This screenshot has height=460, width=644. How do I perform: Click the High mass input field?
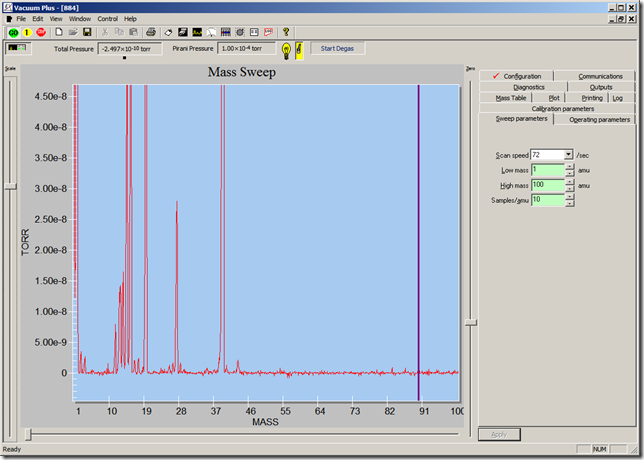tap(548, 185)
